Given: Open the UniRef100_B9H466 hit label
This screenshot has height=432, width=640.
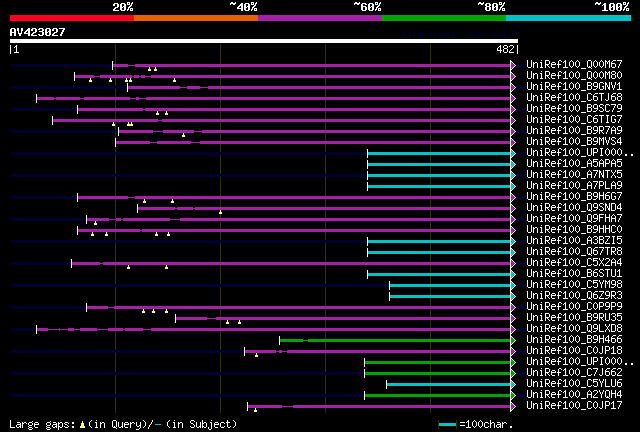Looking at the screenshot, I should [574, 340].
